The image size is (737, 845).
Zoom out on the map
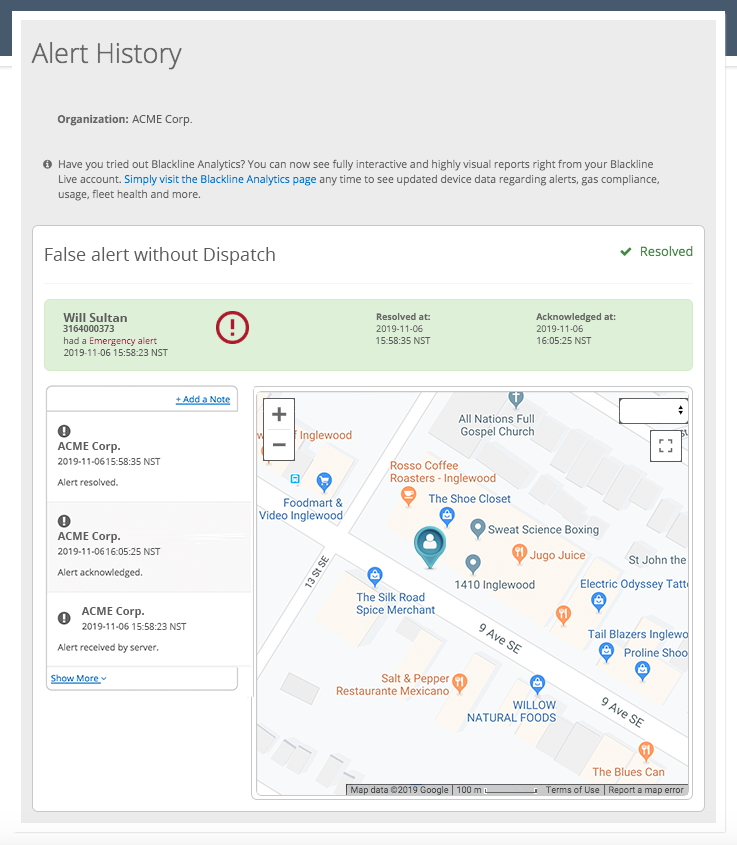pyautogui.click(x=279, y=445)
